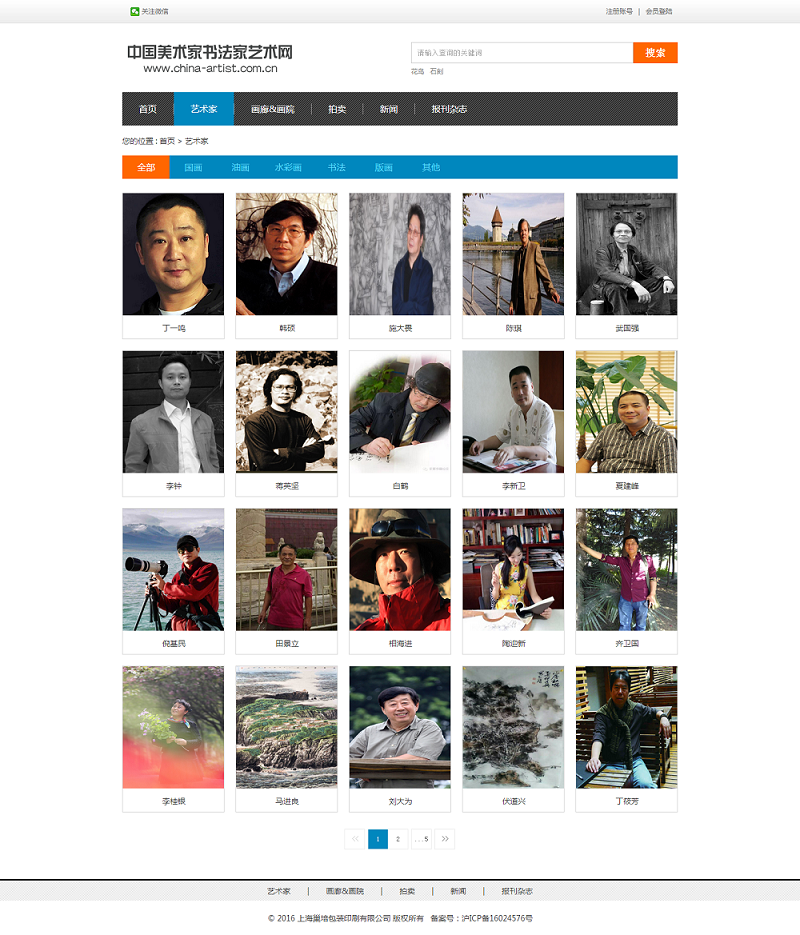This screenshot has width=800, height=935.
Task: Click the previous page arrow («)
Action: point(355,839)
